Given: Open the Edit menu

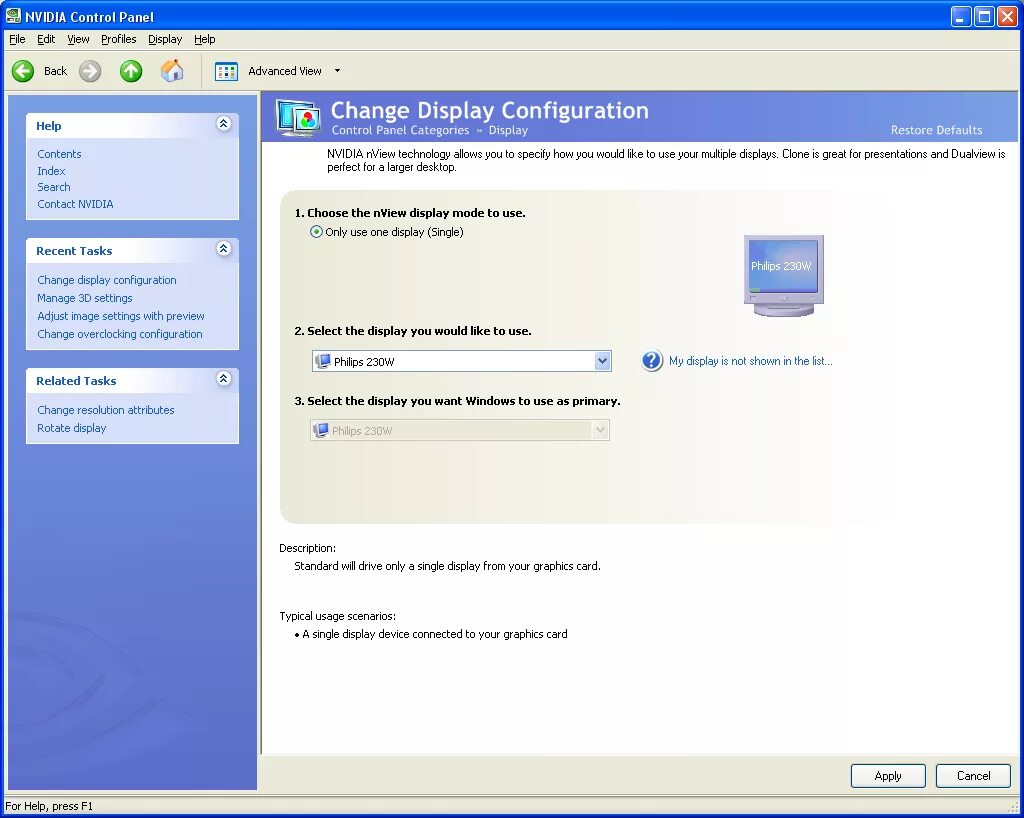Looking at the screenshot, I should tap(46, 39).
